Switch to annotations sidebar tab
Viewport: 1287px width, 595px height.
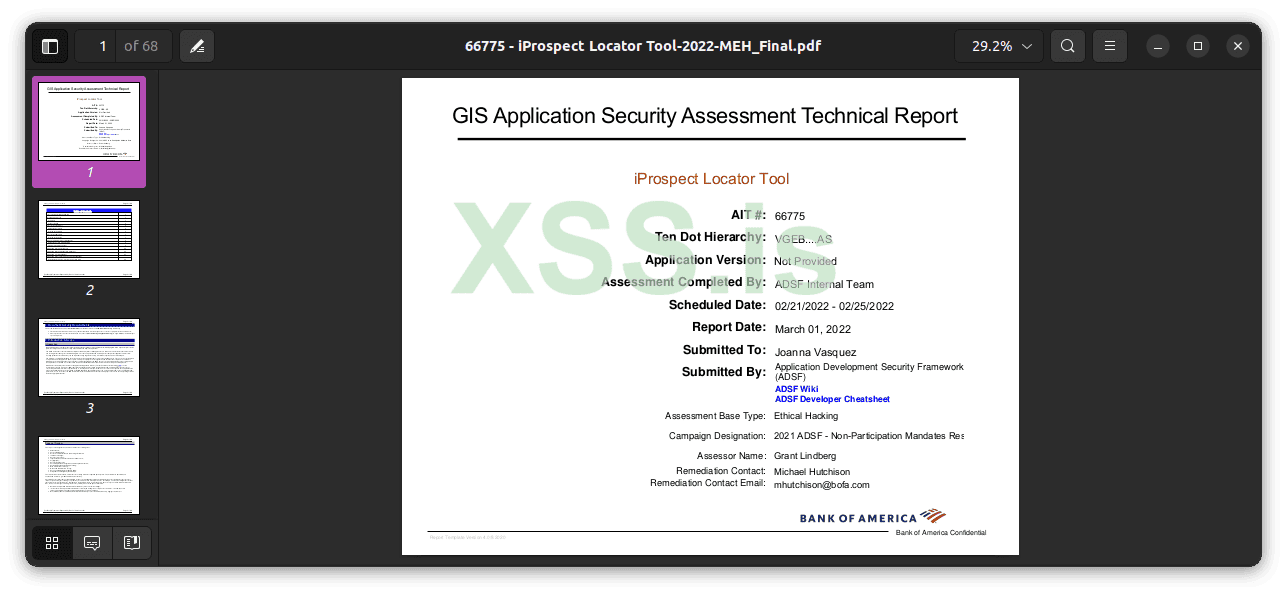pyautogui.click(x=92, y=543)
